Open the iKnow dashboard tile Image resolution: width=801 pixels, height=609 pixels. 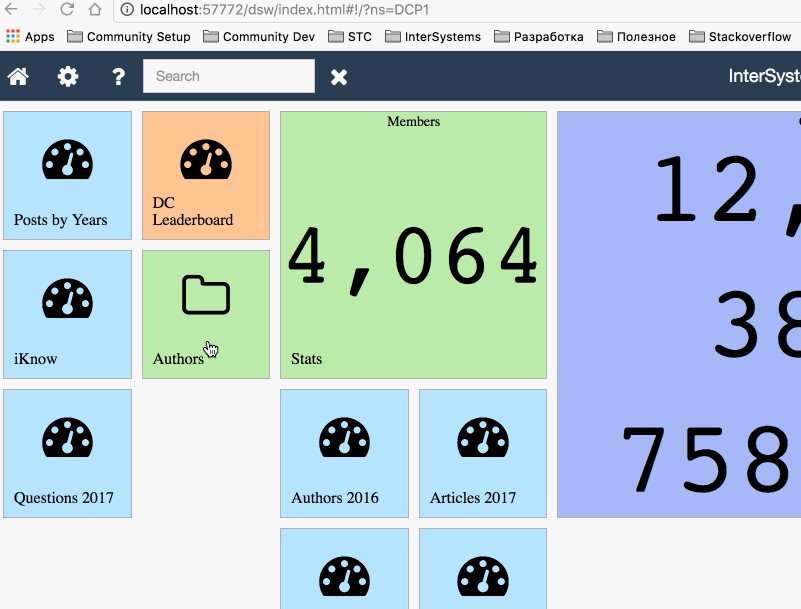point(67,314)
